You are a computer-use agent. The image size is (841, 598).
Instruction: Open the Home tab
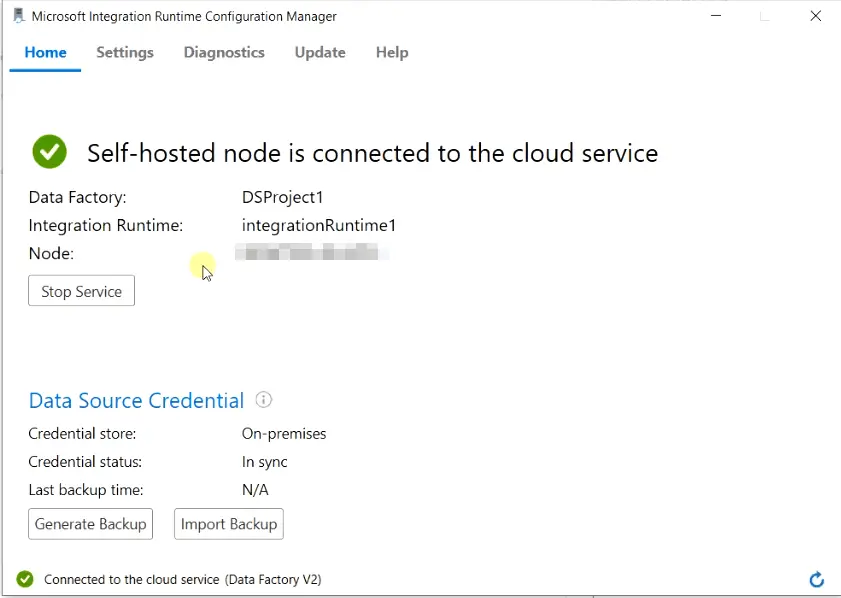click(x=46, y=53)
